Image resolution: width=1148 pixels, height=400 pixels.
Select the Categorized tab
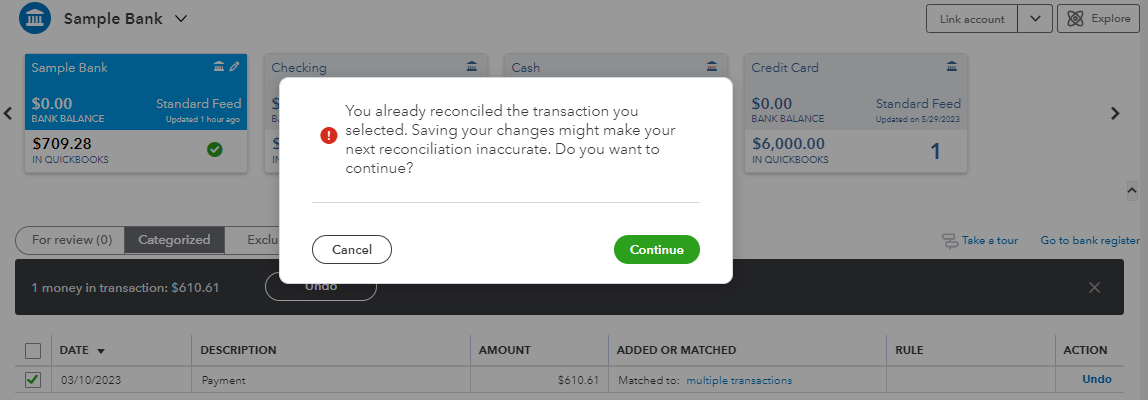coord(174,240)
